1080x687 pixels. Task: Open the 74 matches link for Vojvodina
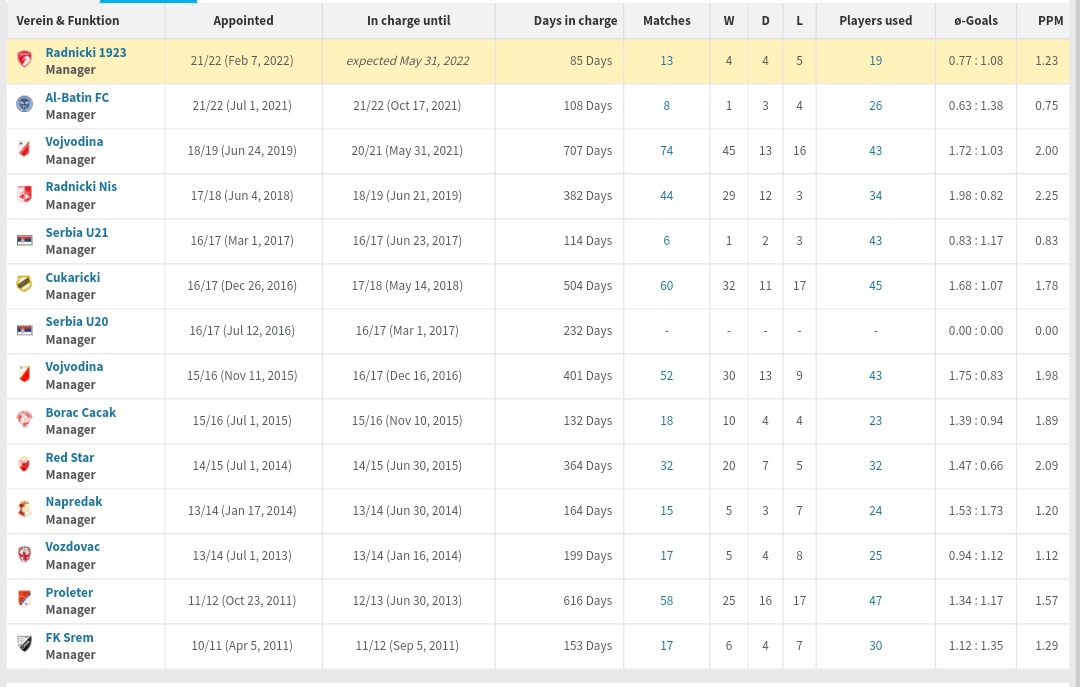point(666,150)
